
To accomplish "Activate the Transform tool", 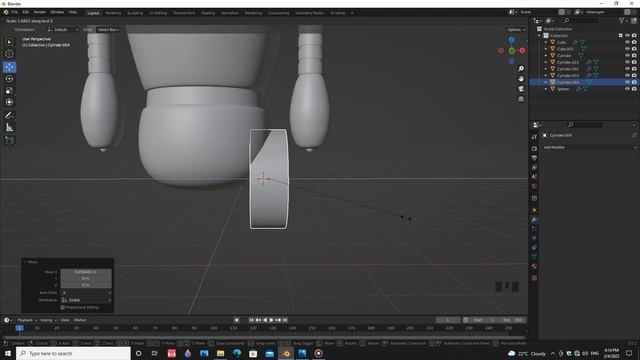I will (x=9, y=102).
